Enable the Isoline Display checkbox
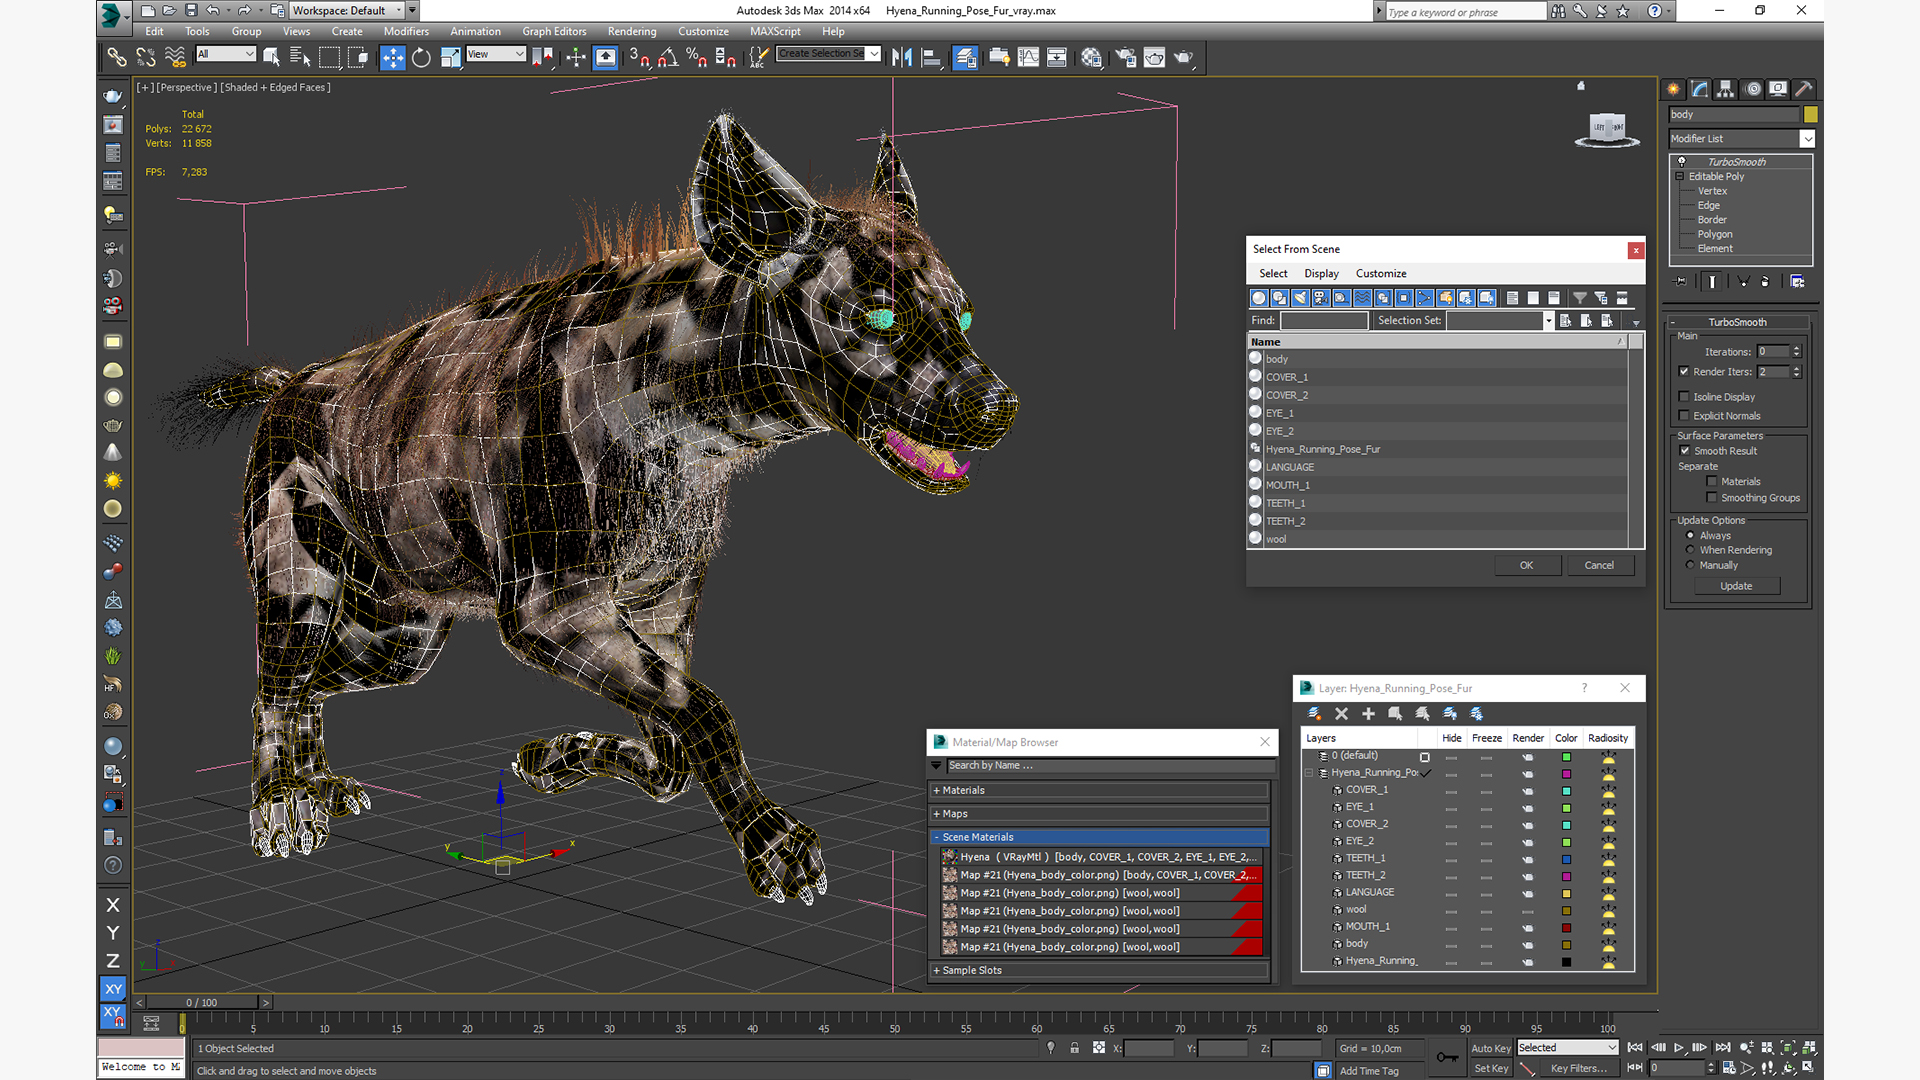The height and width of the screenshot is (1080, 1920). pos(1684,397)
